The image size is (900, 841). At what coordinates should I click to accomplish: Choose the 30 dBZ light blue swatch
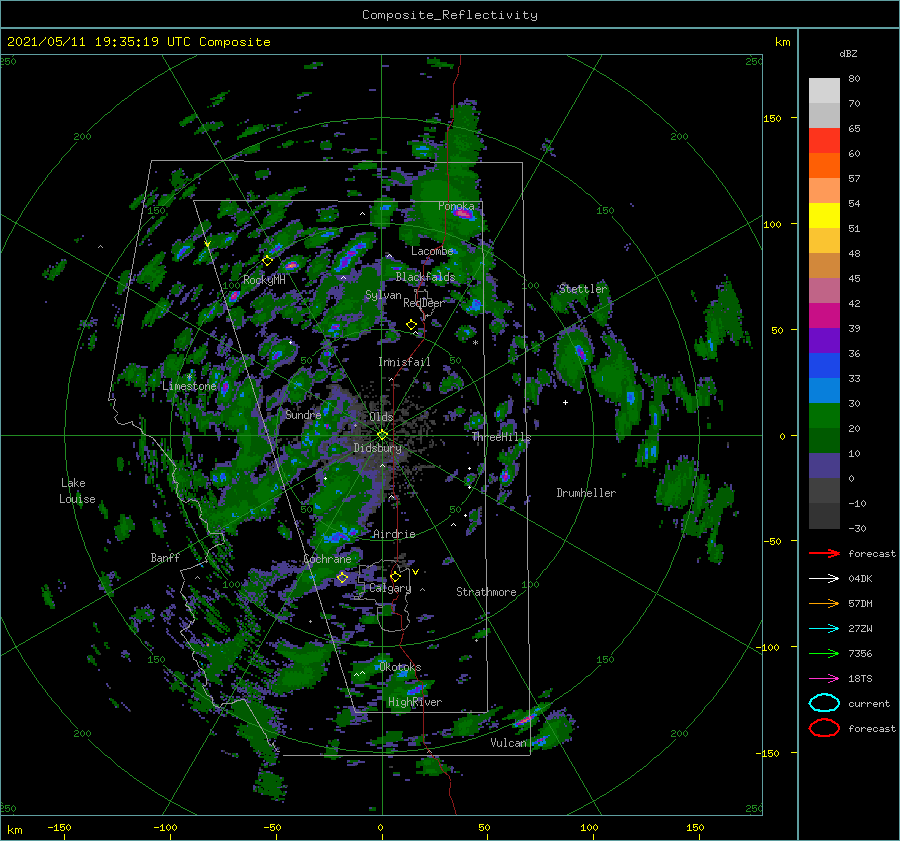824,390
